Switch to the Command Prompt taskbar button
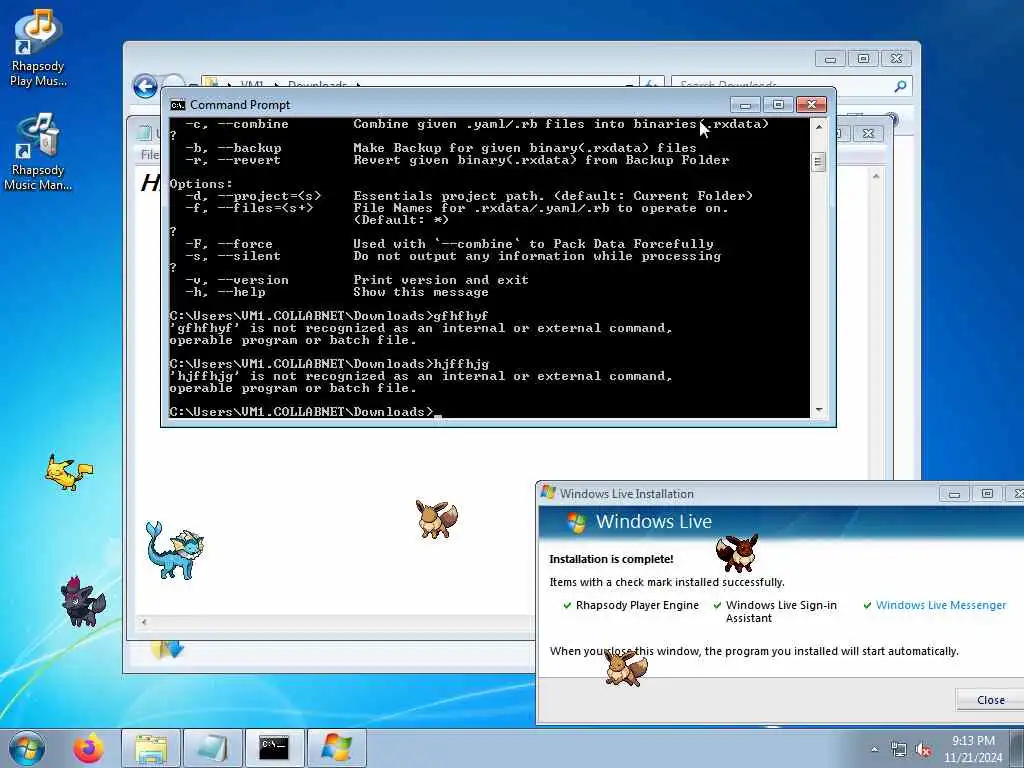 click(x=274, y=748)
